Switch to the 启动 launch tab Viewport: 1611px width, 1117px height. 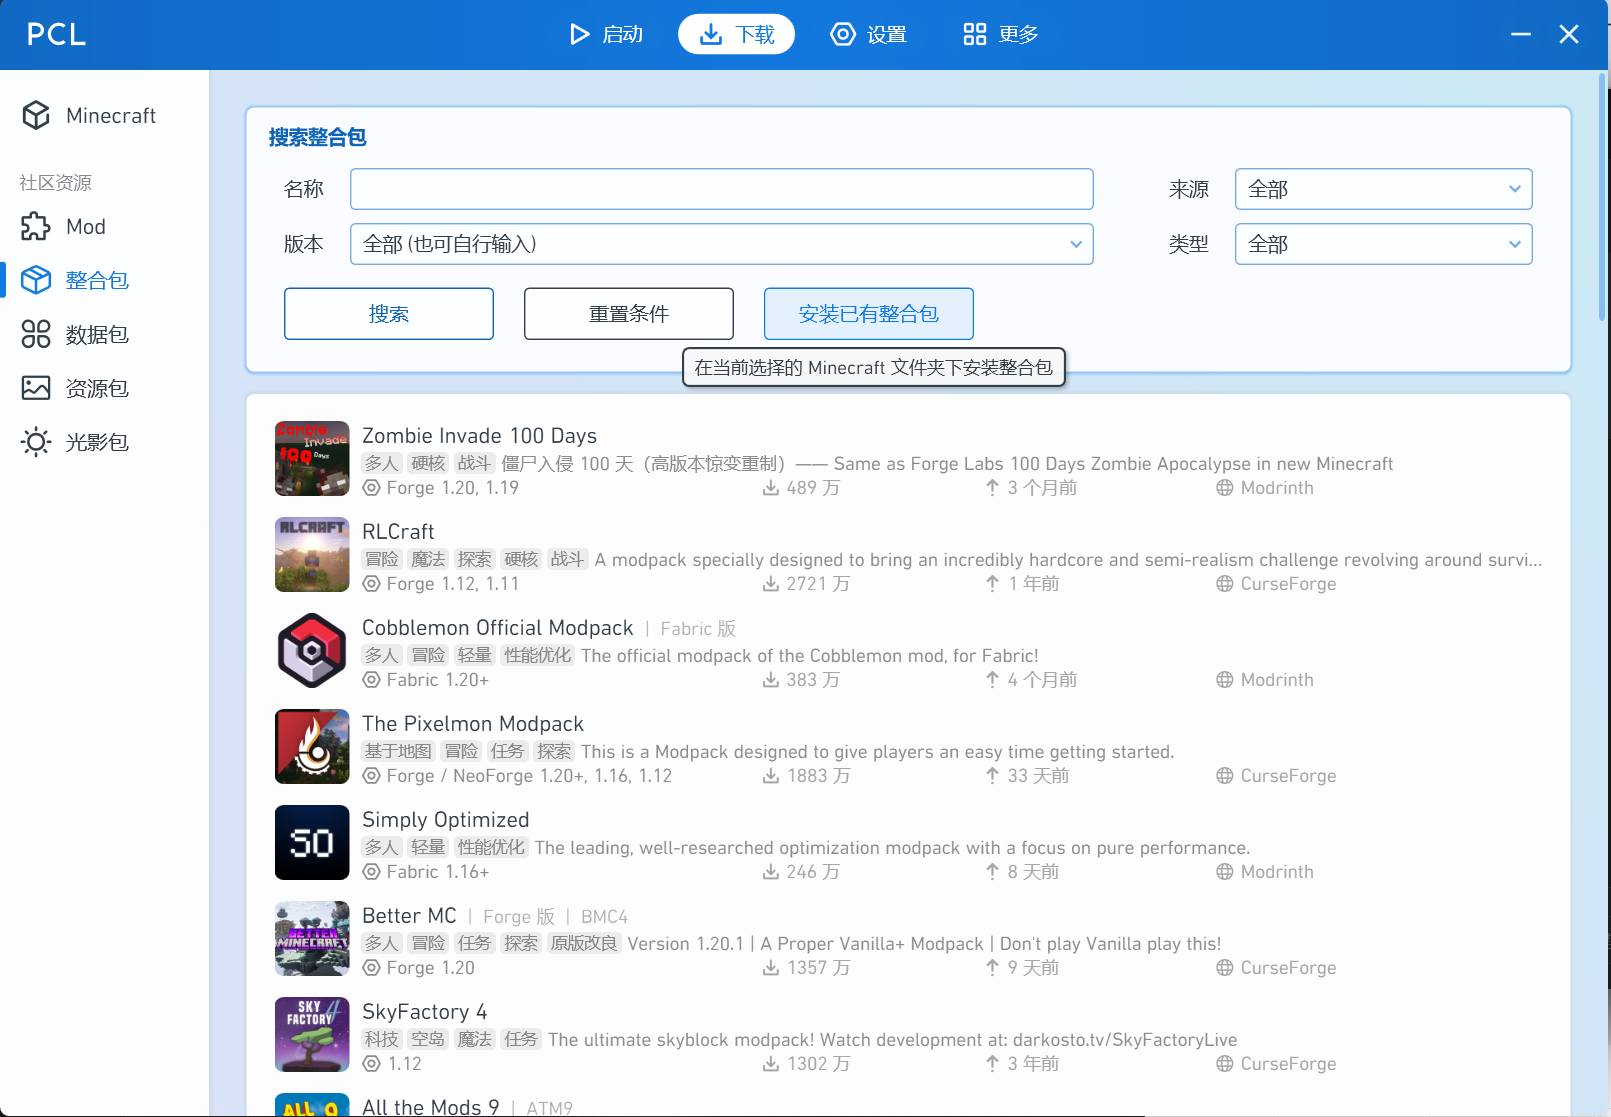606,35
